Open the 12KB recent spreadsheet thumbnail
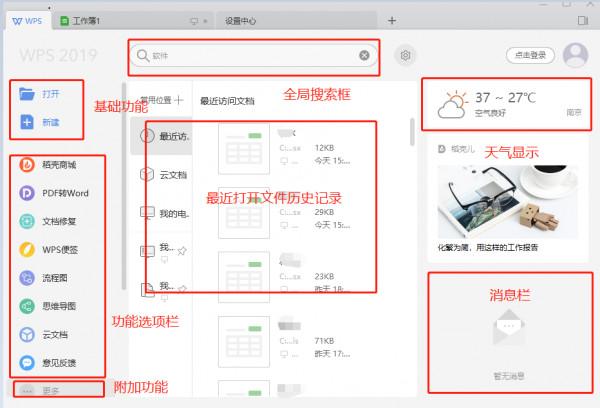This screenshot has width=600, height=408. [x=244, y=149]
